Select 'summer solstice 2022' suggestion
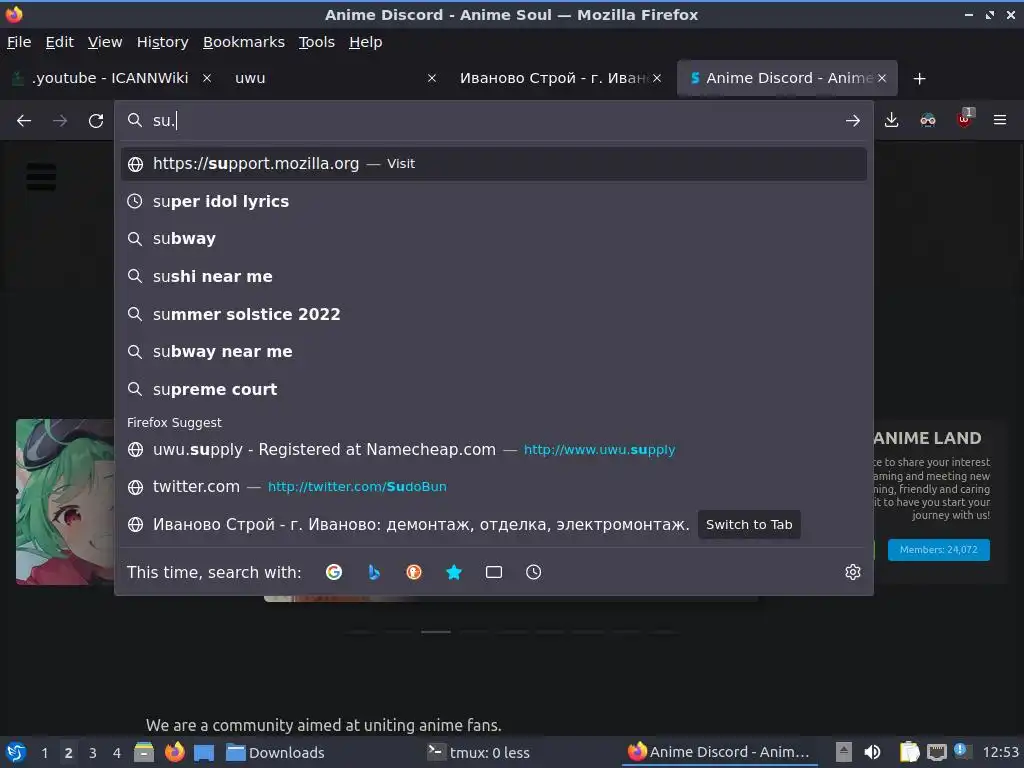The image size is (1024, 768). click(494, 314)
